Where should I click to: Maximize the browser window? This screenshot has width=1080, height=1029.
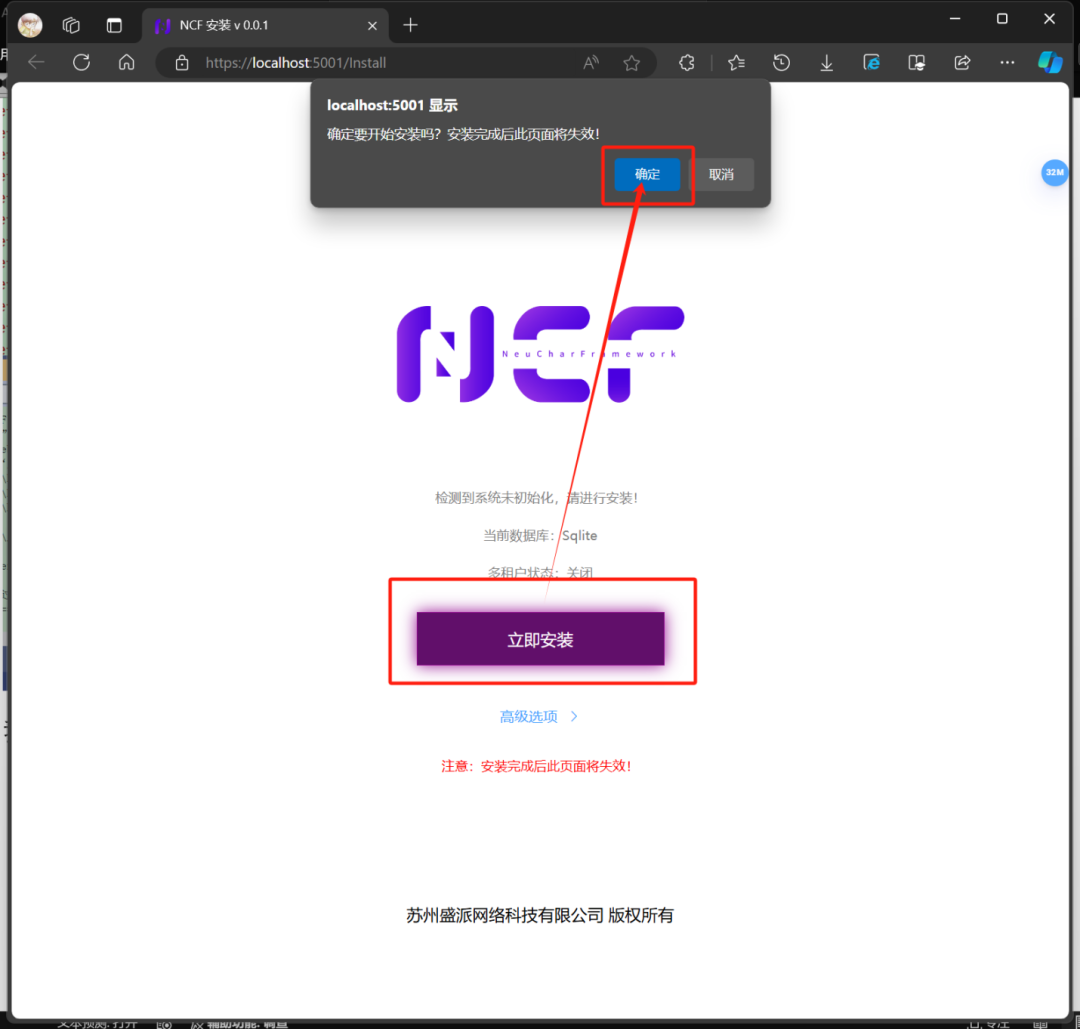(x=1002, y=19)
